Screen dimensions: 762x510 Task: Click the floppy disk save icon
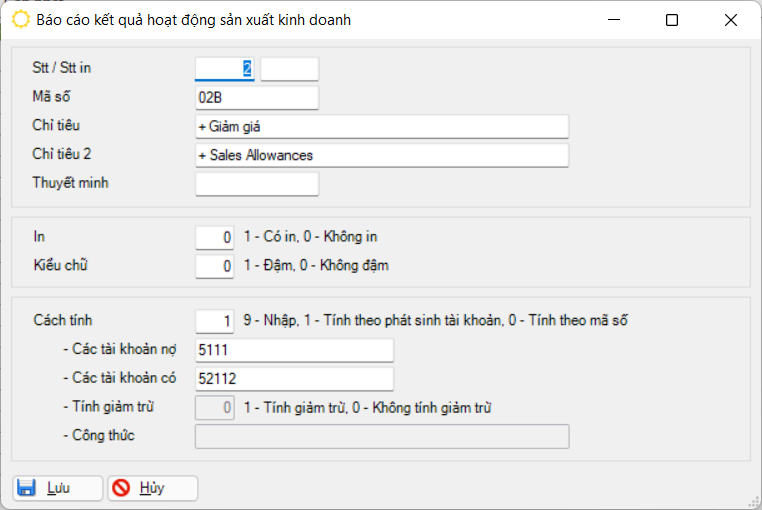[x=27, y=488]
